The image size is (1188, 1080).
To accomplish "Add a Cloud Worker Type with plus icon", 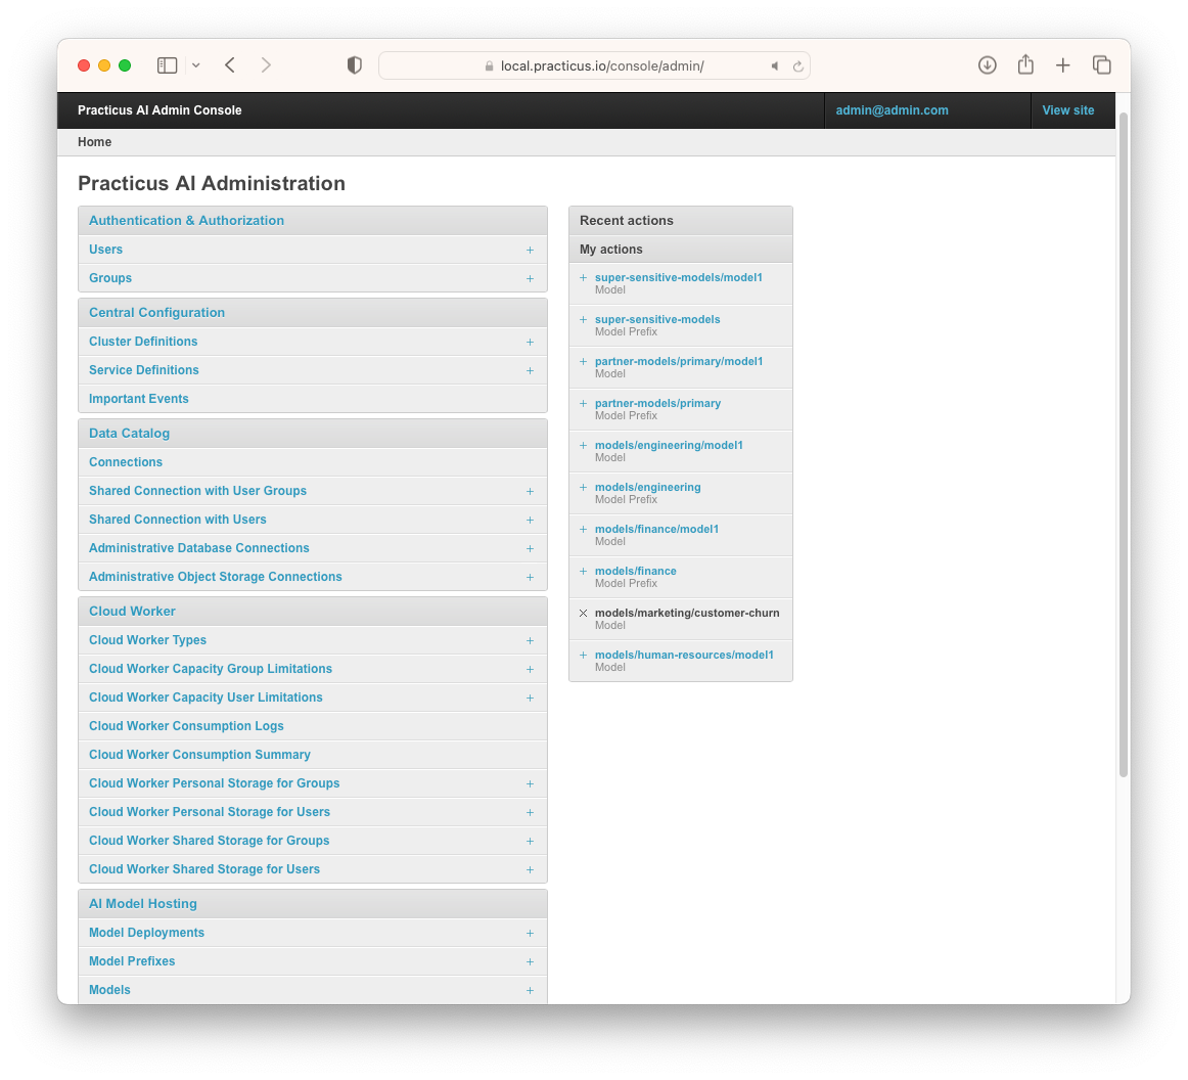I will (530, 641).
